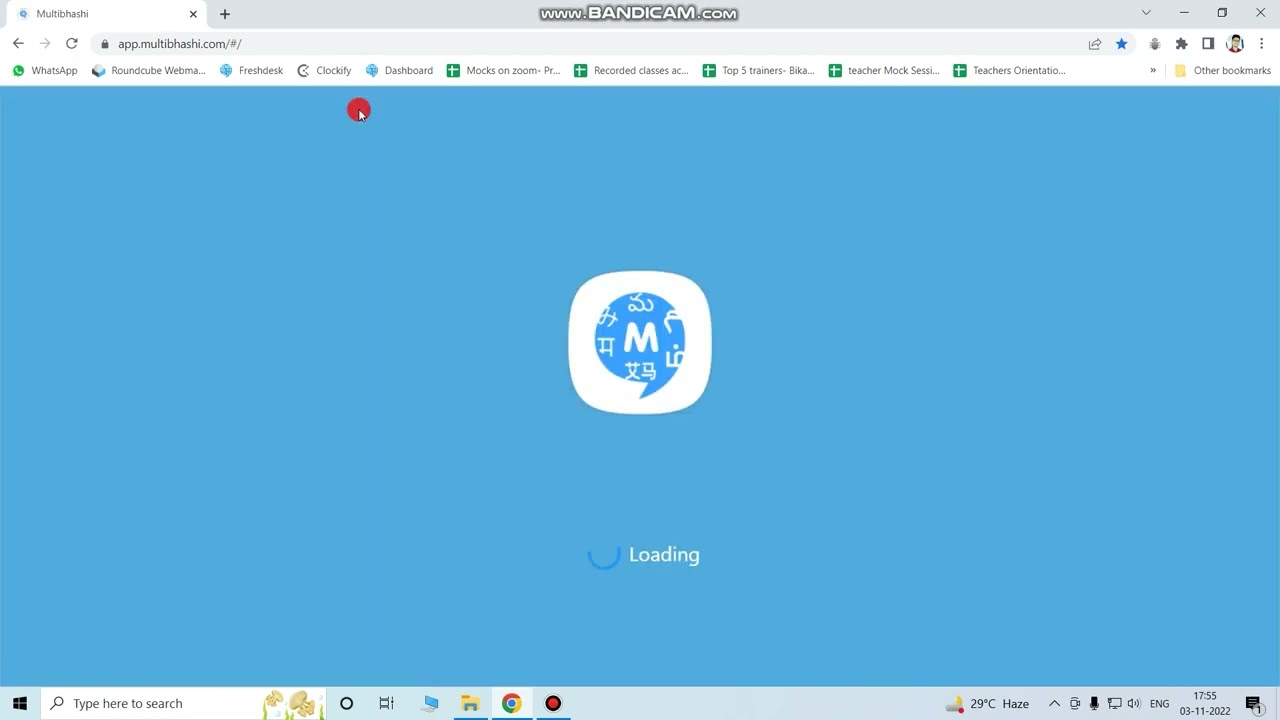Open Cortana circle icon on taskbar
Screen dimensions: 1280x720
click(346, 704)
